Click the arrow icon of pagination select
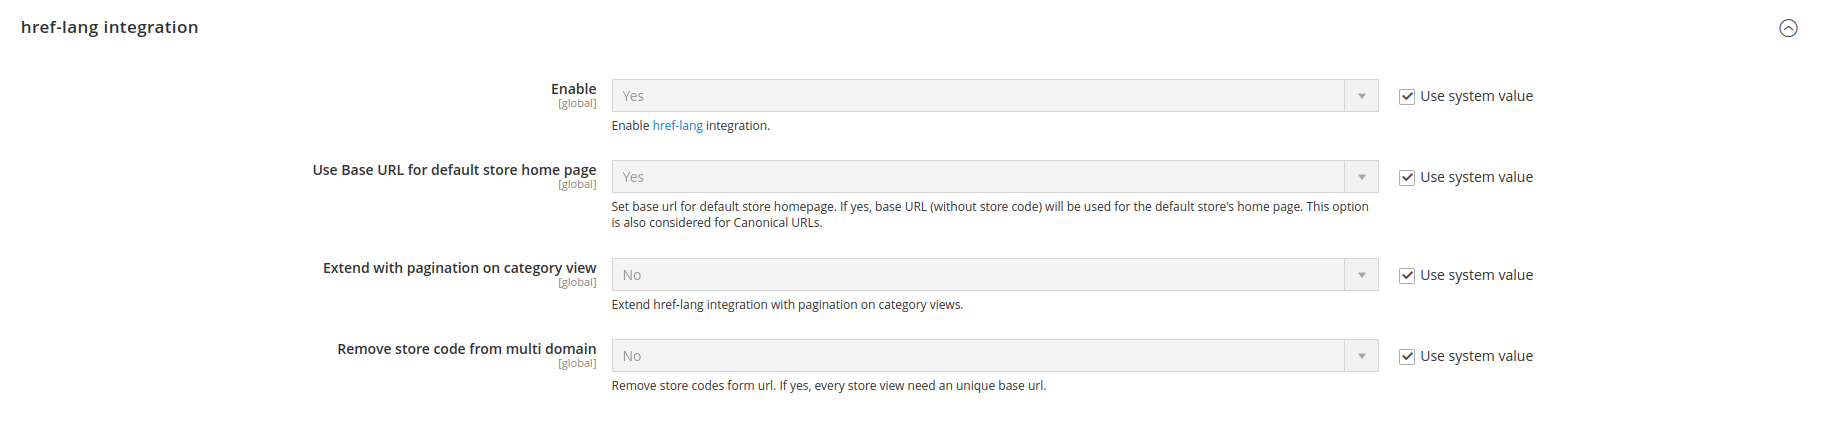The image size is (1831, 421). click(x=1361, y=275)
